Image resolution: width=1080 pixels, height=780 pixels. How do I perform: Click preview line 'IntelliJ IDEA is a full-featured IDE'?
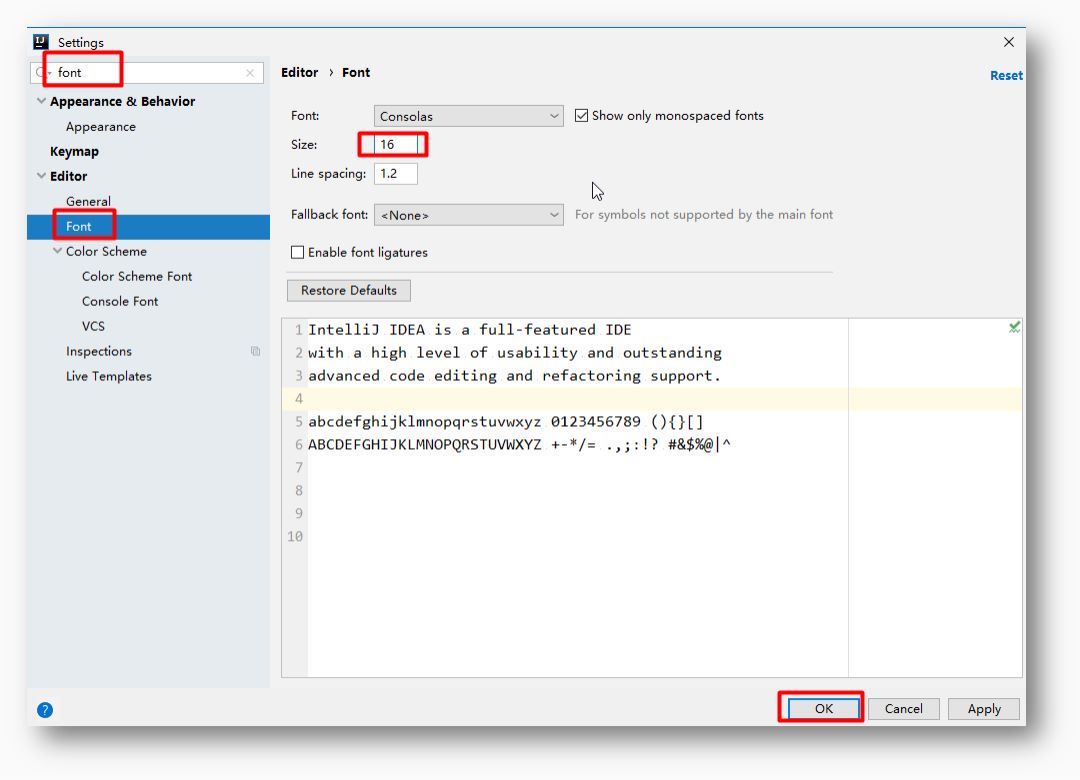coord(469,330)
